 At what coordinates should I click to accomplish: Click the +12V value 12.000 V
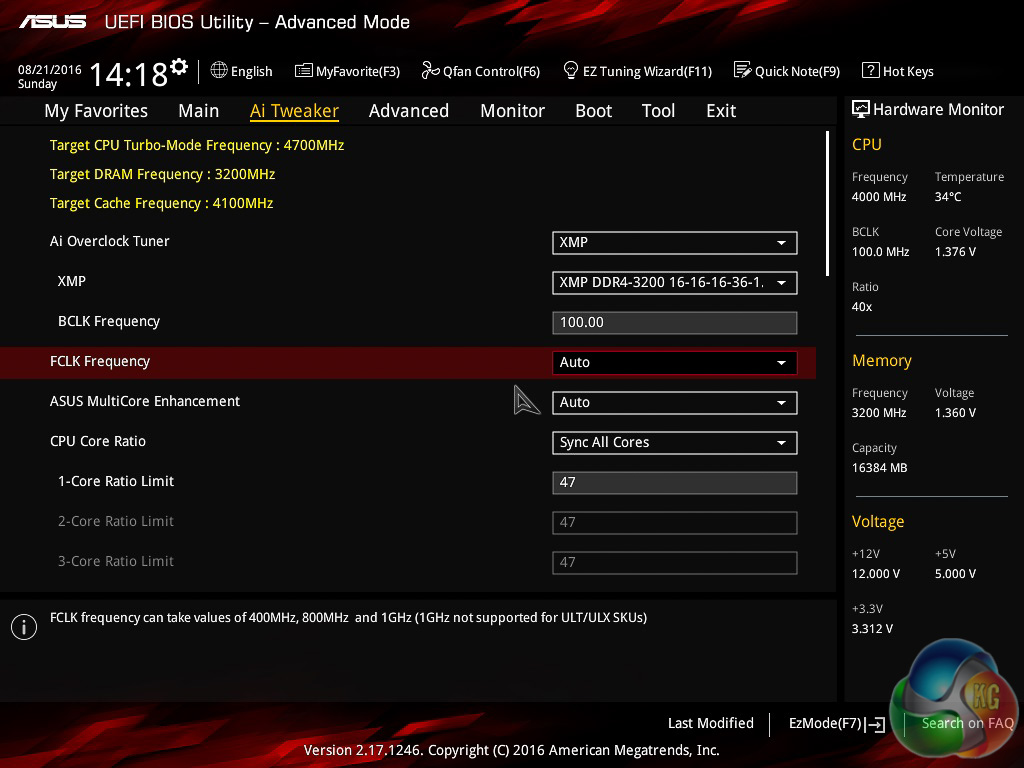876,573
